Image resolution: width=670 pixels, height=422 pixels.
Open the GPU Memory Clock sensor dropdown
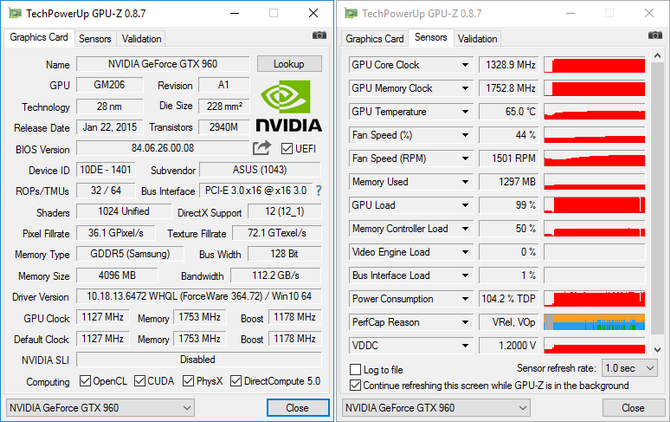(465, 88)
